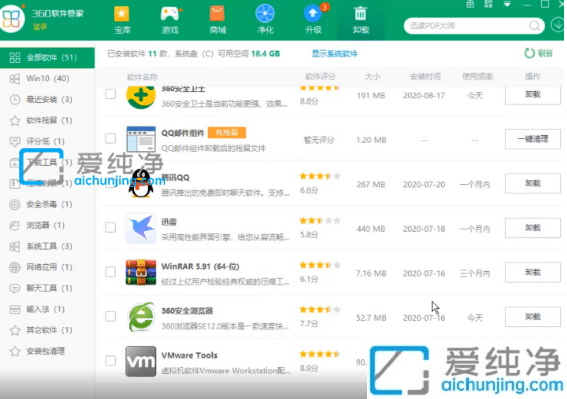Click 一键清理 for QQ邮件组件
The image size is (567, 399).
coord(533,139)
